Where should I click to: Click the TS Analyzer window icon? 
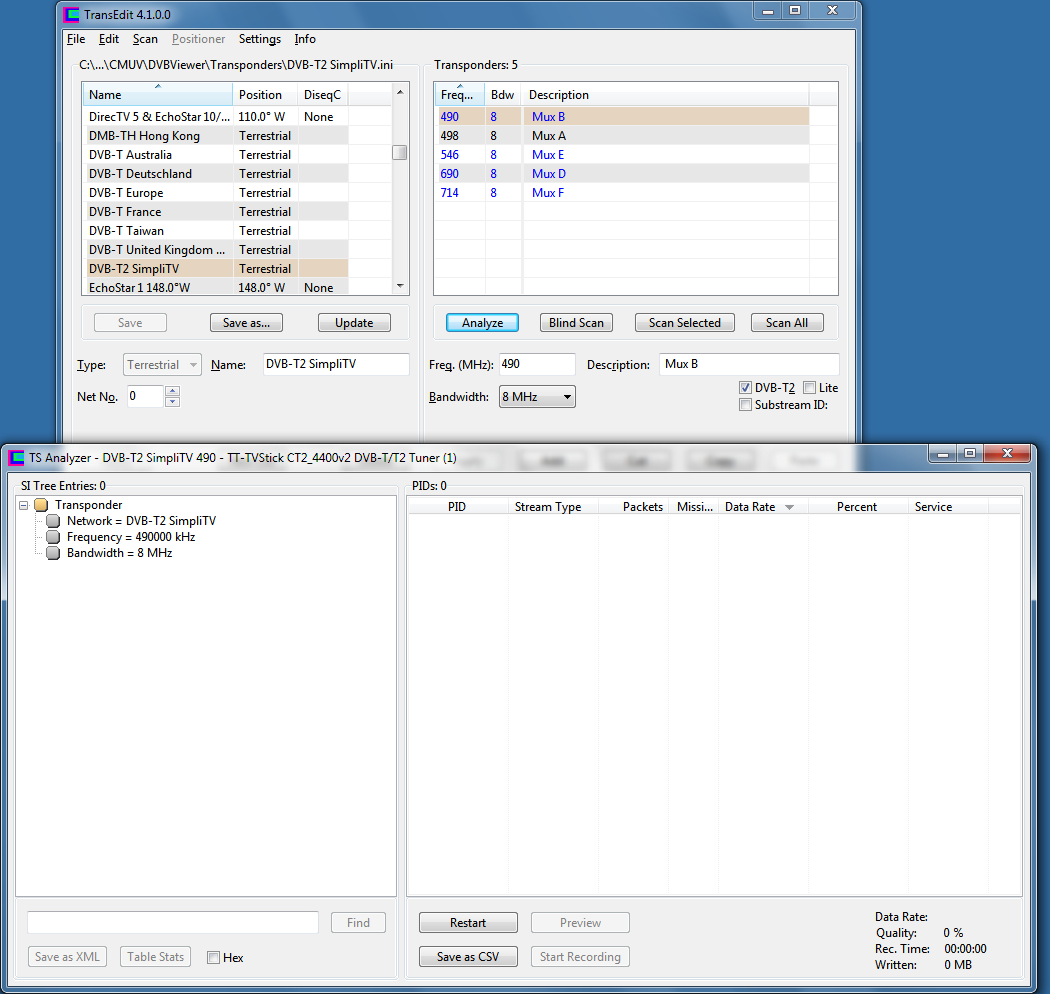point(16,458)
